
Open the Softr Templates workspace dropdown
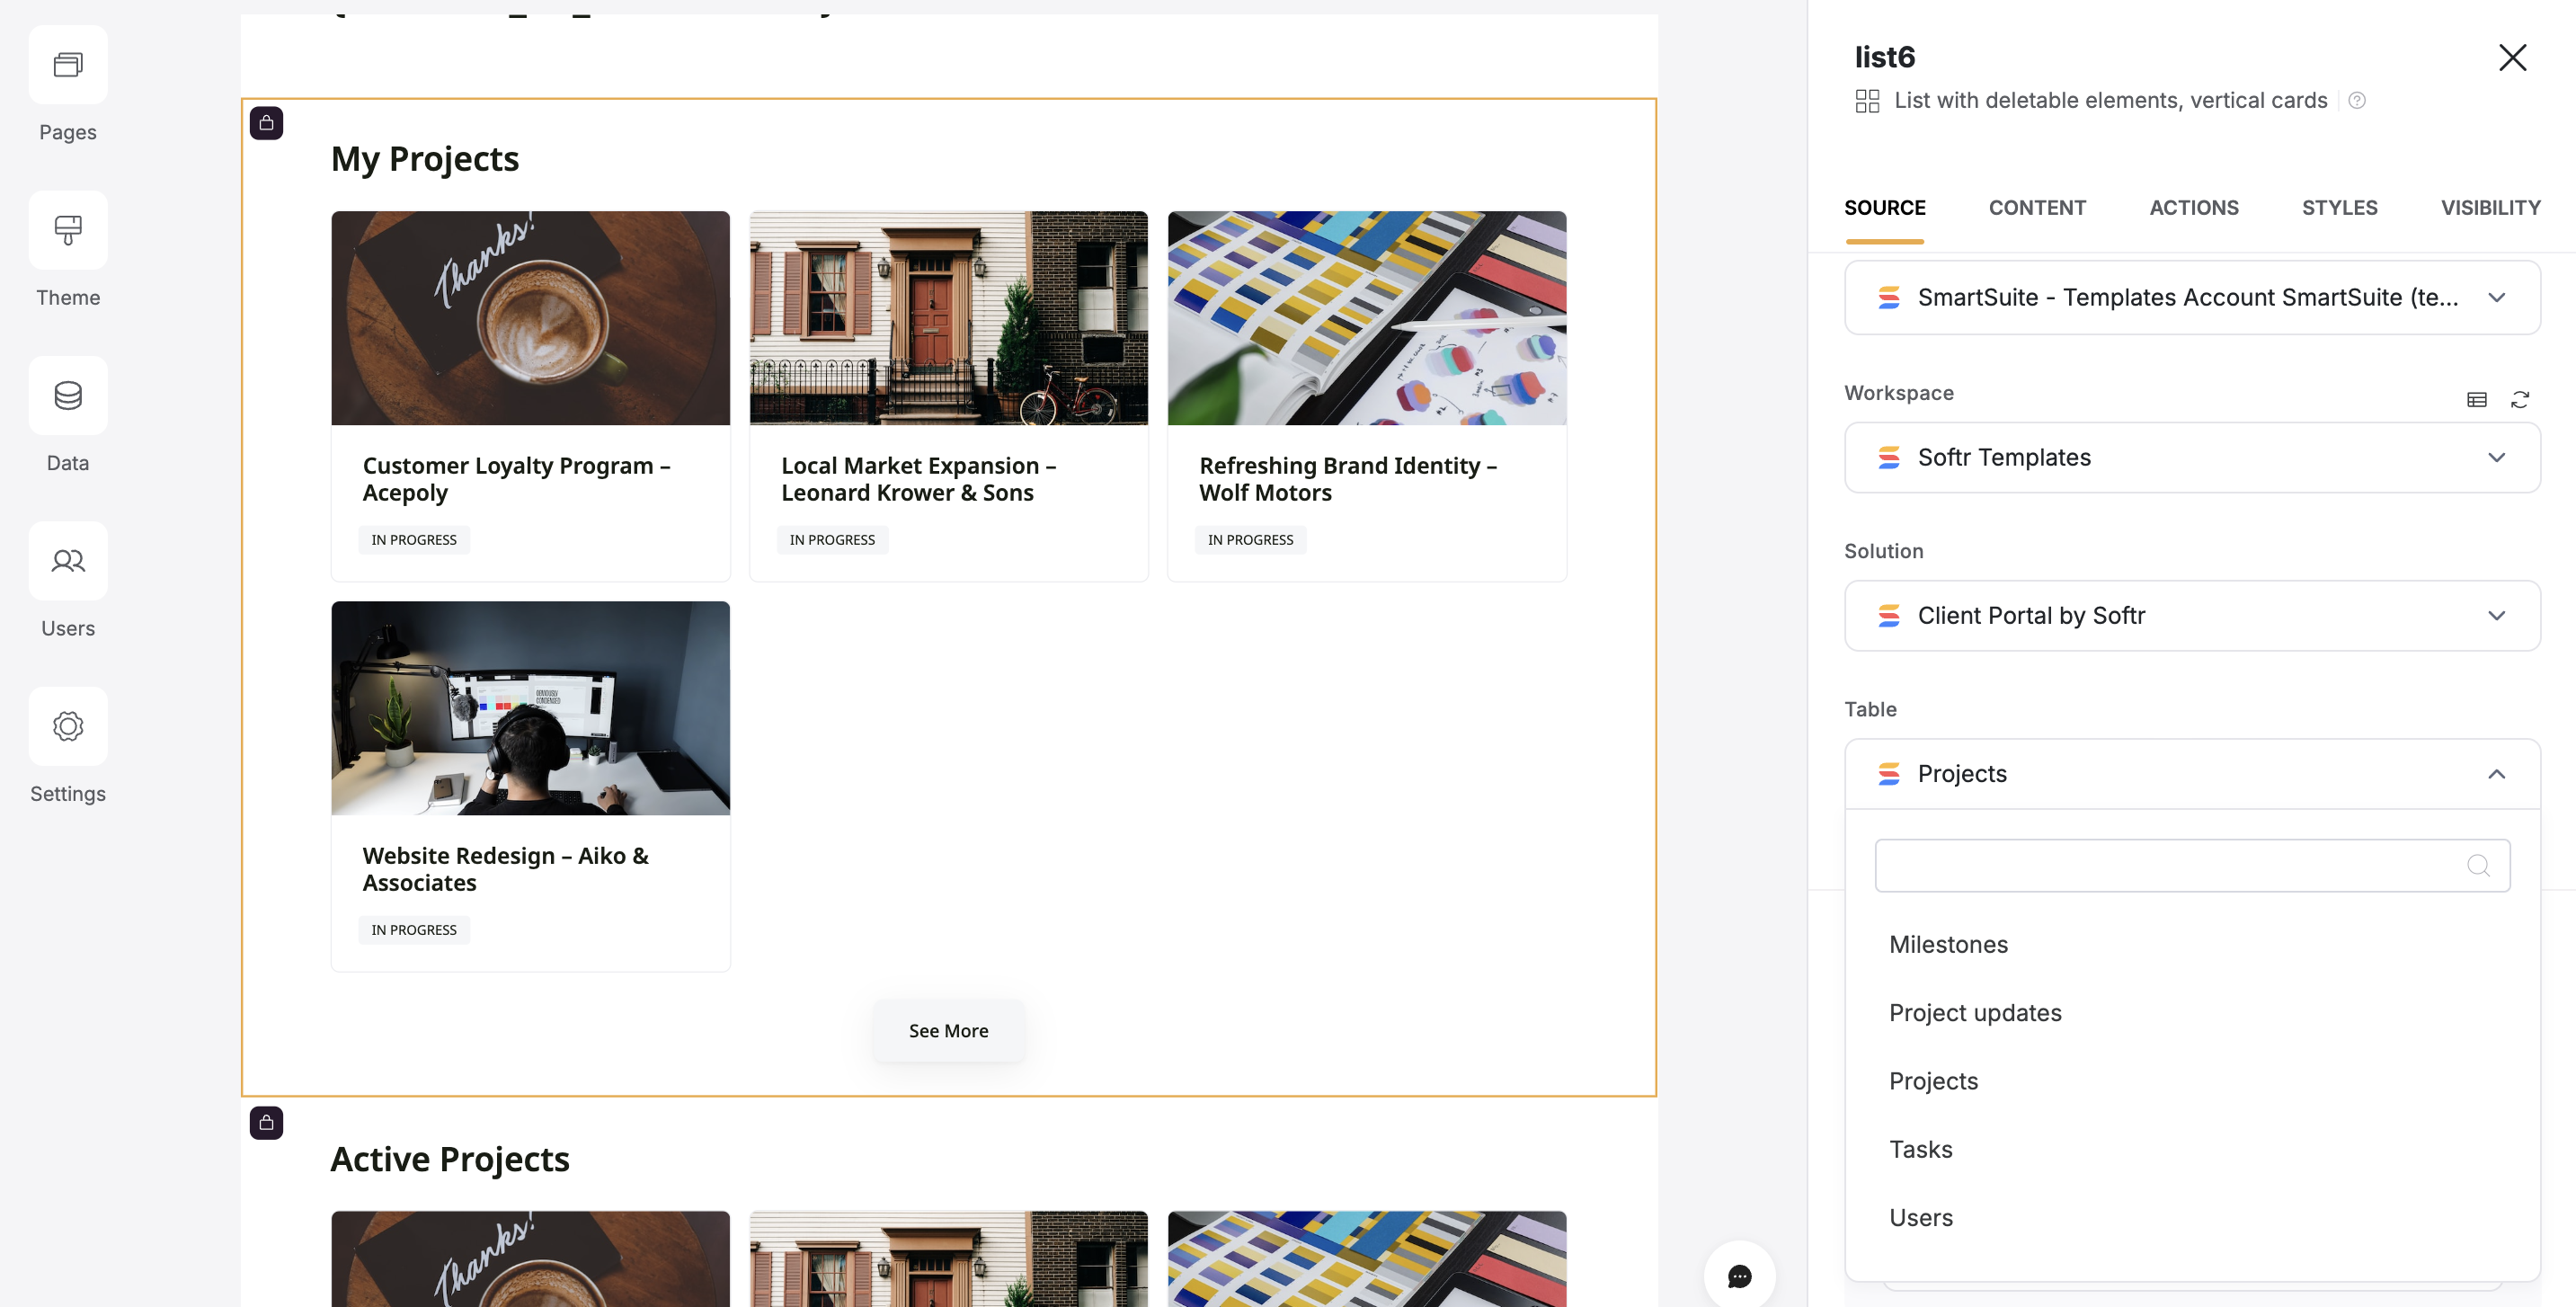pos(2191,458)
